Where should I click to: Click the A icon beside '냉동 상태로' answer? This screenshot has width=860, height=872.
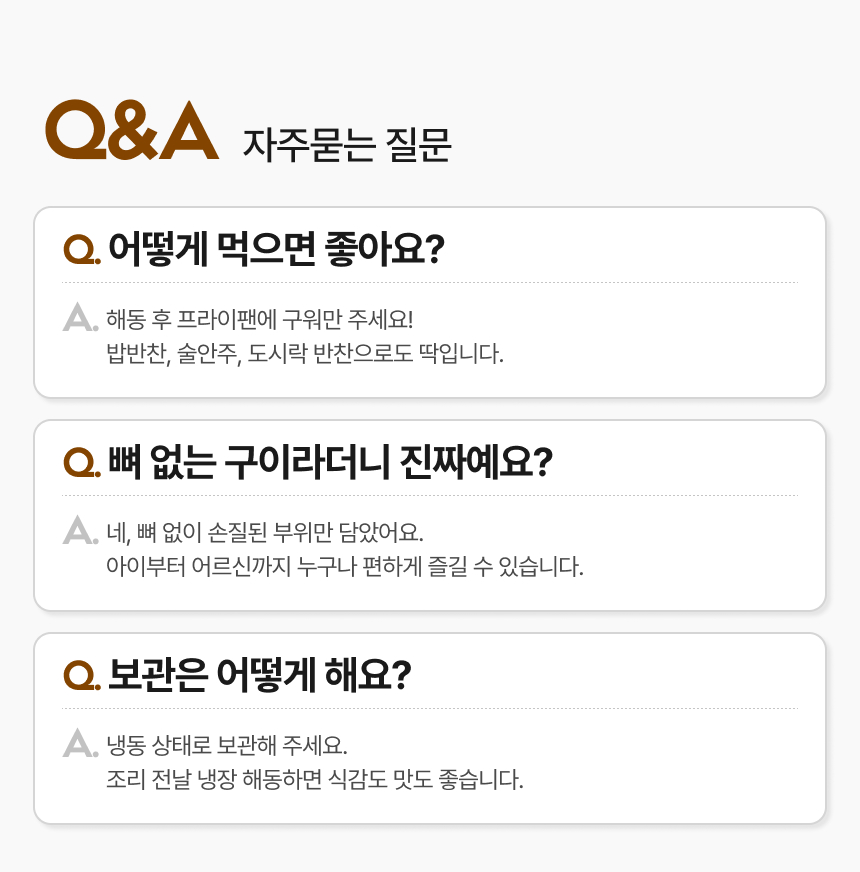[x=79, y=744]
